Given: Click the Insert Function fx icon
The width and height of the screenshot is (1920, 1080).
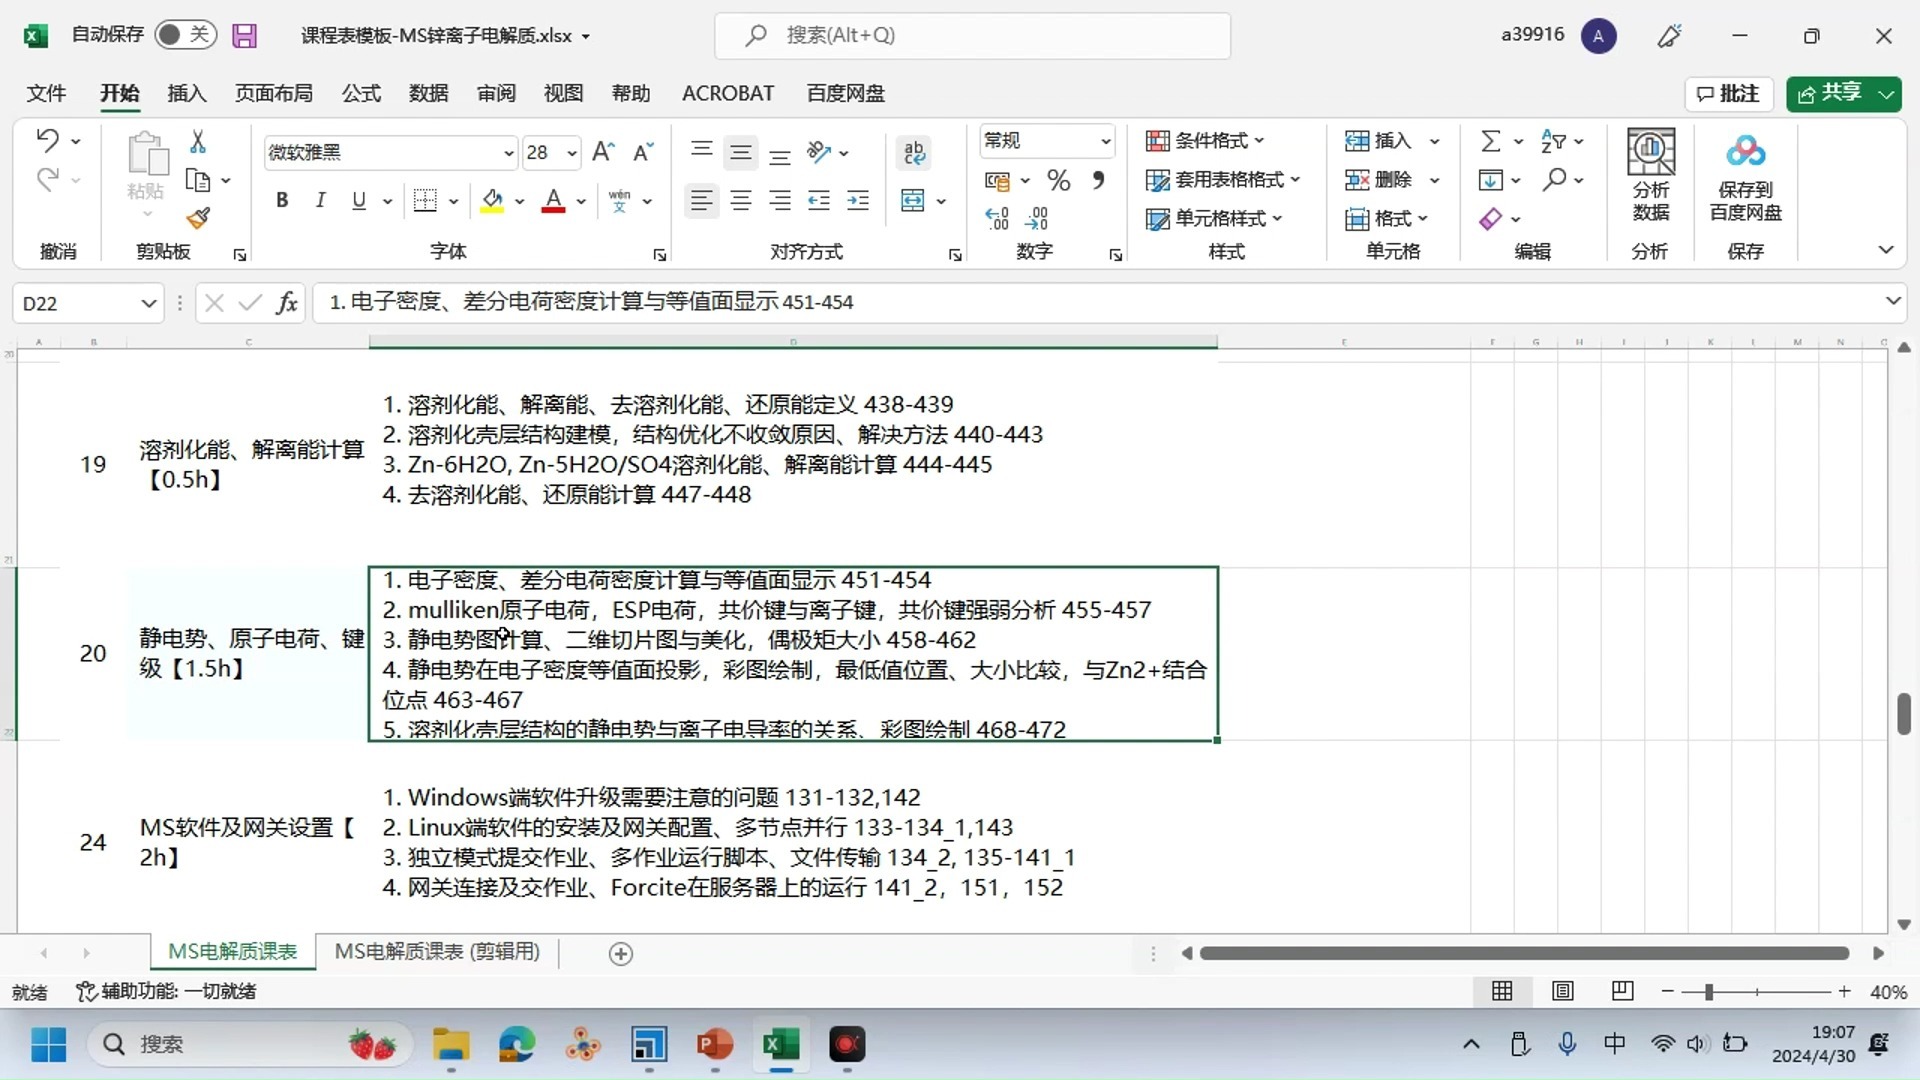Looking at the screenshot, I should pos(287,302).
